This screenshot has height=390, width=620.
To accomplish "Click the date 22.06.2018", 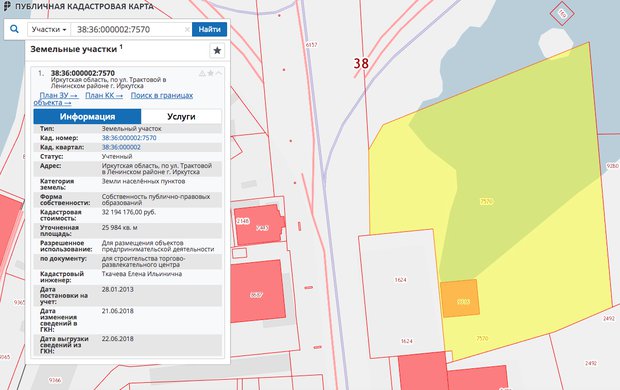I will click(117, 339).
